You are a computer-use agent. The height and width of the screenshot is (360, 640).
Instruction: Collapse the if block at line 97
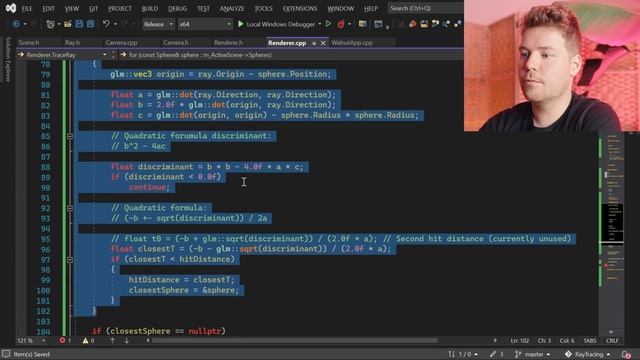point(70,260)
